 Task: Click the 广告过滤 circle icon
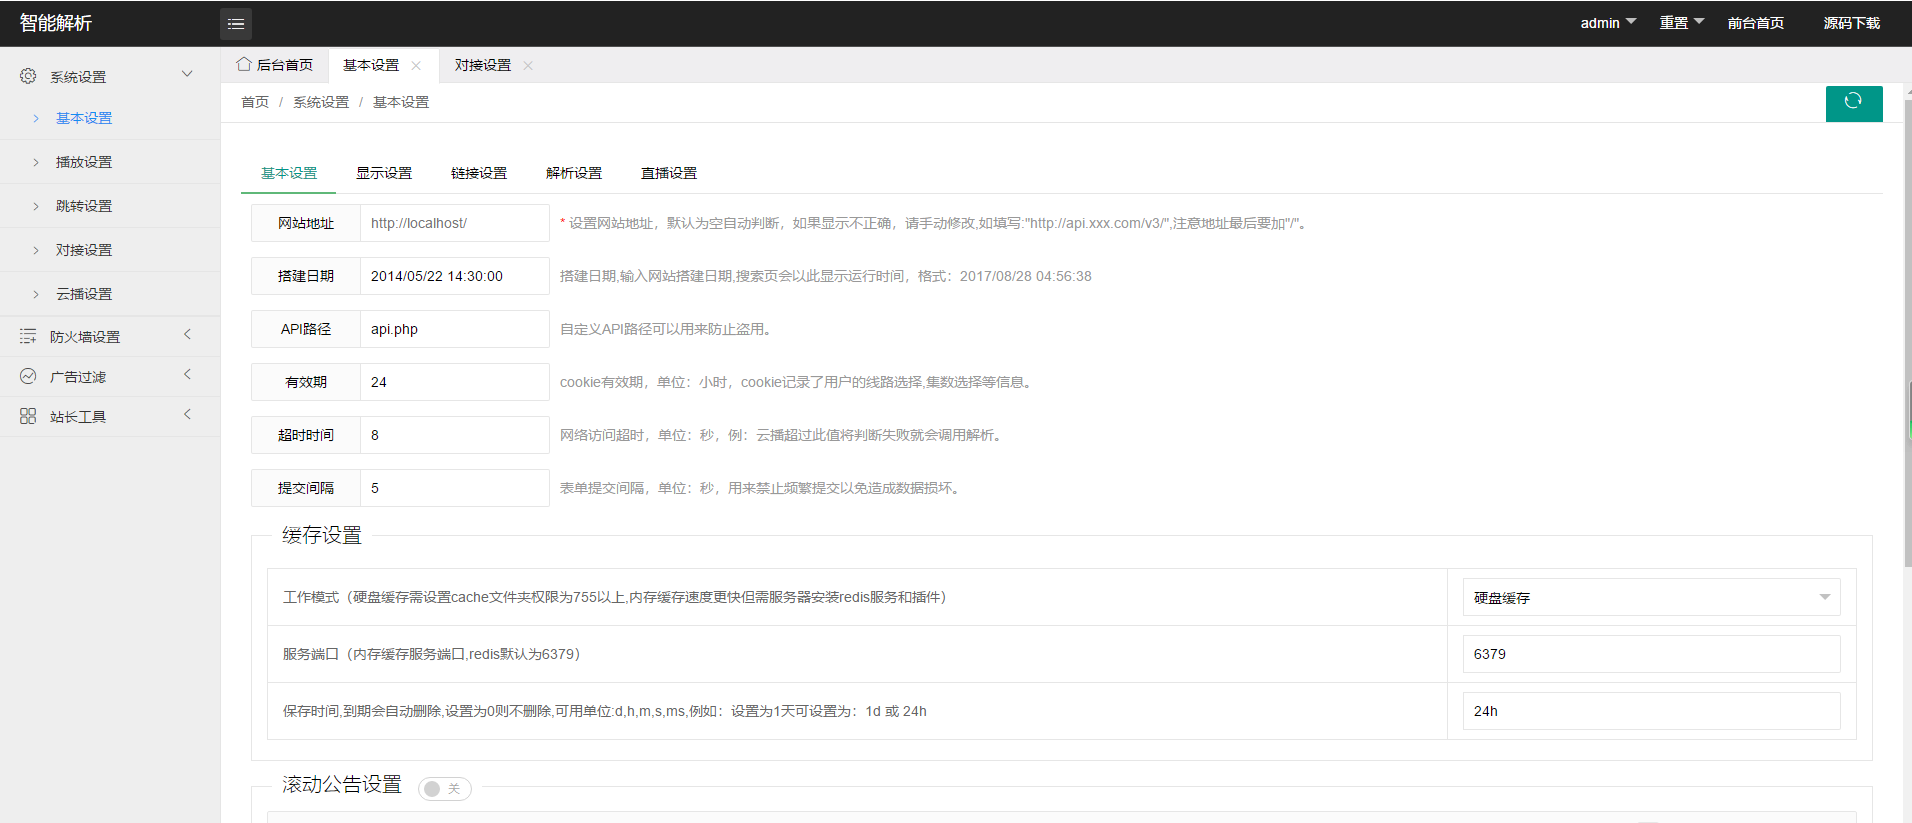tap(28, 376)
